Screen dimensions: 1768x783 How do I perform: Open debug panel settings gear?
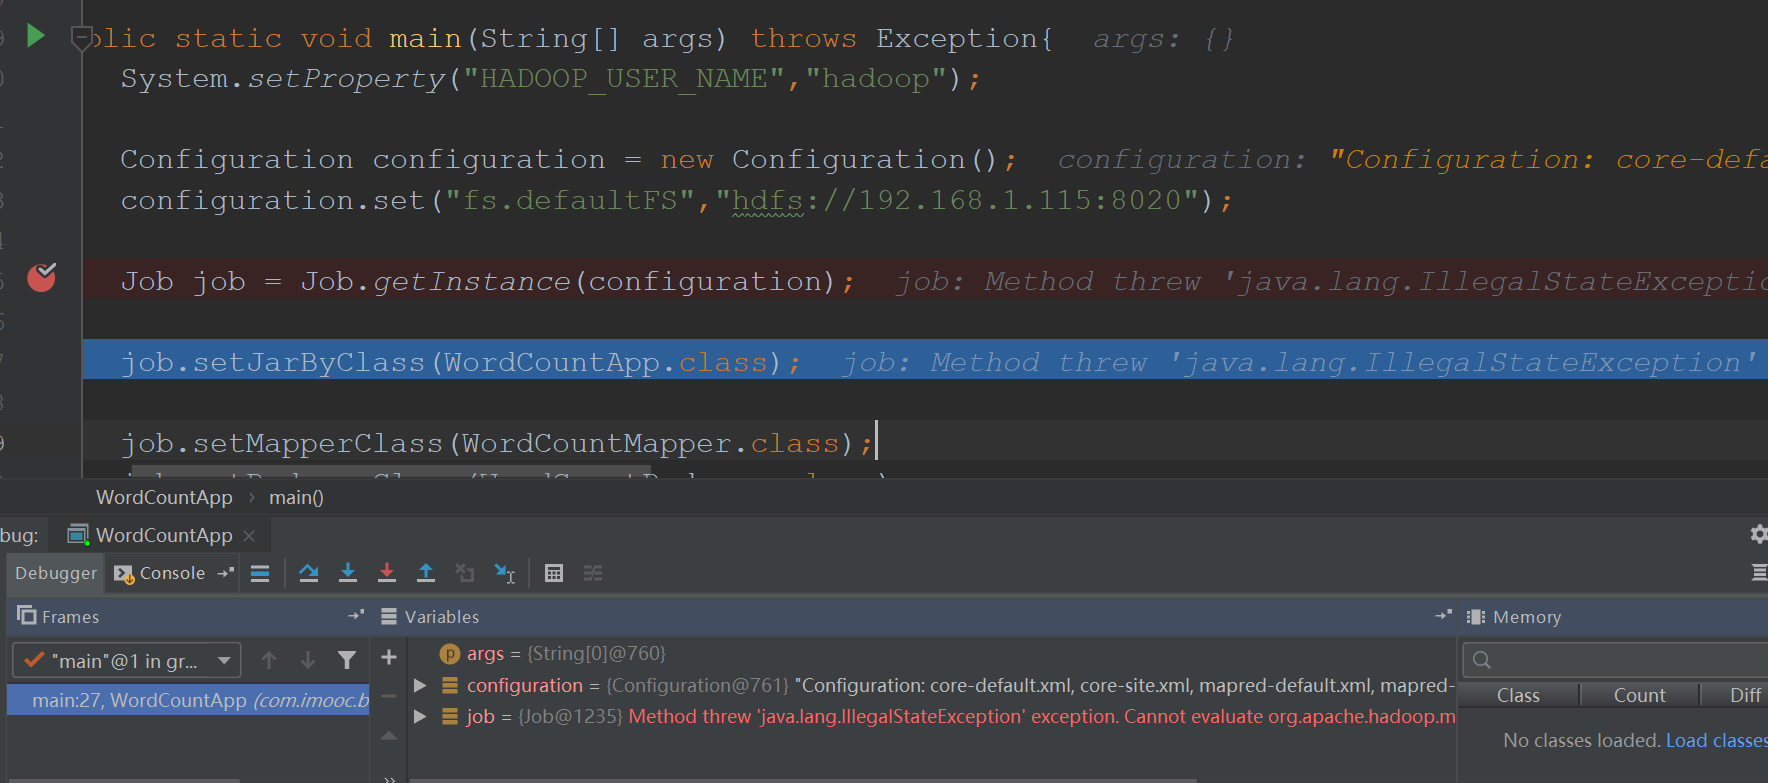(x=1759, y=535)
